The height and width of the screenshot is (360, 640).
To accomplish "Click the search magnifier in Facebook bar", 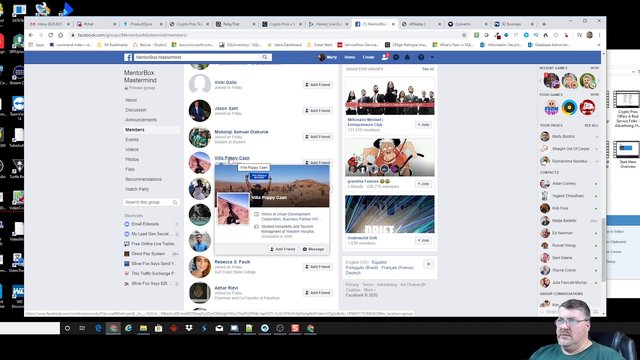I will (265, 57).
